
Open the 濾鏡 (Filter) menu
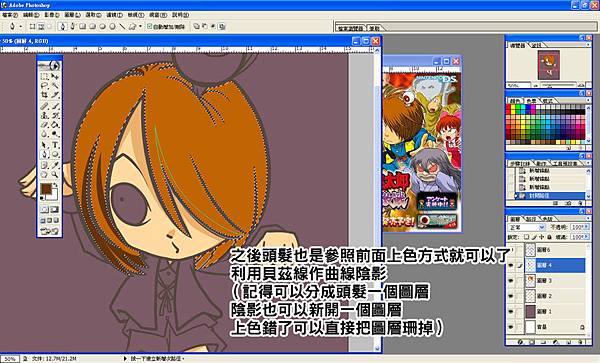[x=114, y=15]
